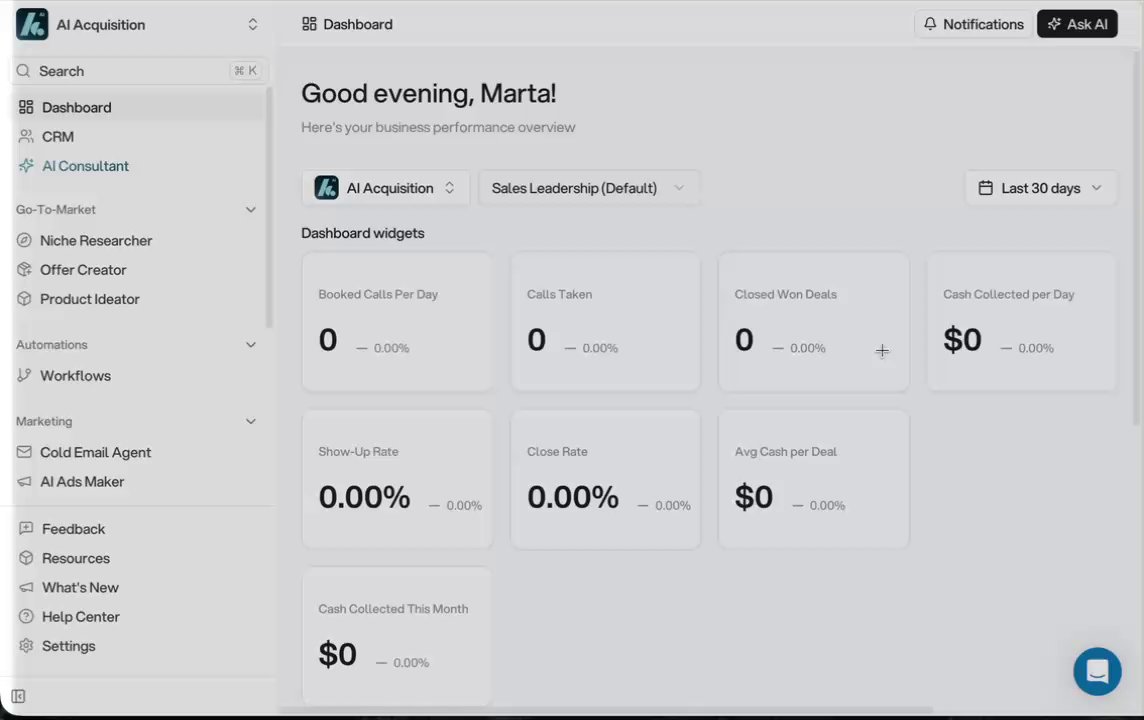Screen dimensions: 1144x720
Task: Click the Resources cube icon
Action: pyautogui.click(x=26, y=557)
